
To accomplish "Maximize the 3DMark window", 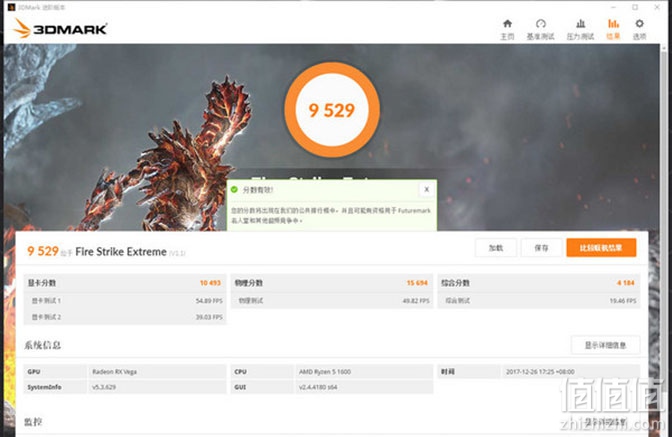I will (x=635, y=7).
